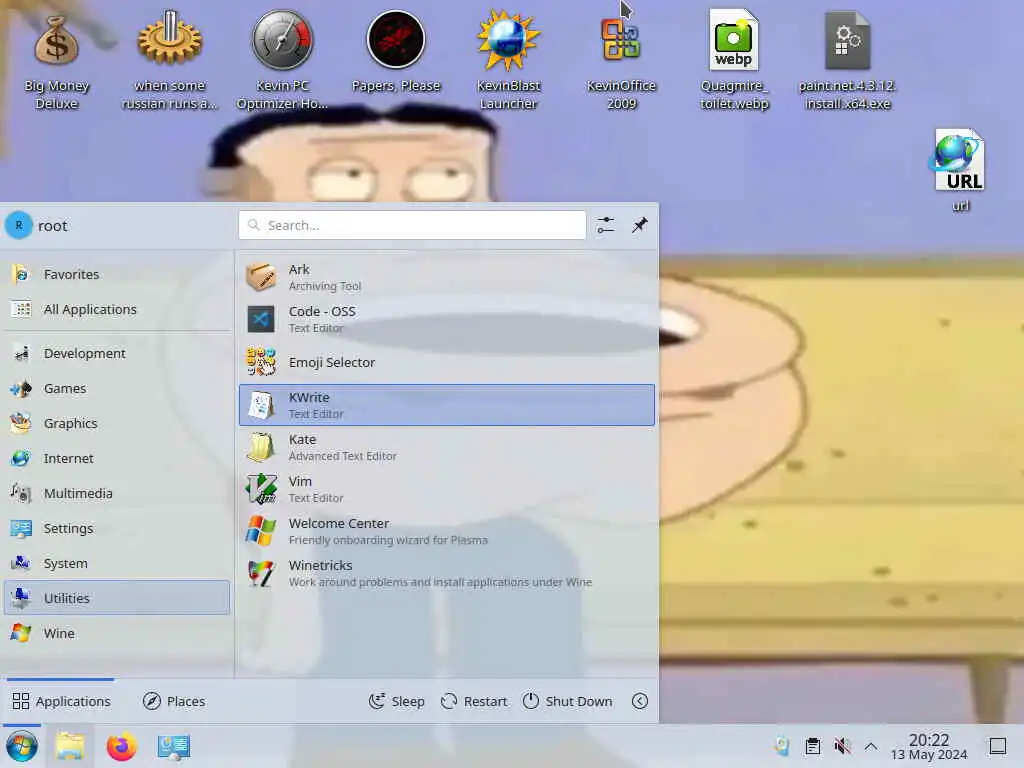The height and width of the screenshot is (768, 1024).
Task: Launch Ark archiving tool
Action: [447, 278]
